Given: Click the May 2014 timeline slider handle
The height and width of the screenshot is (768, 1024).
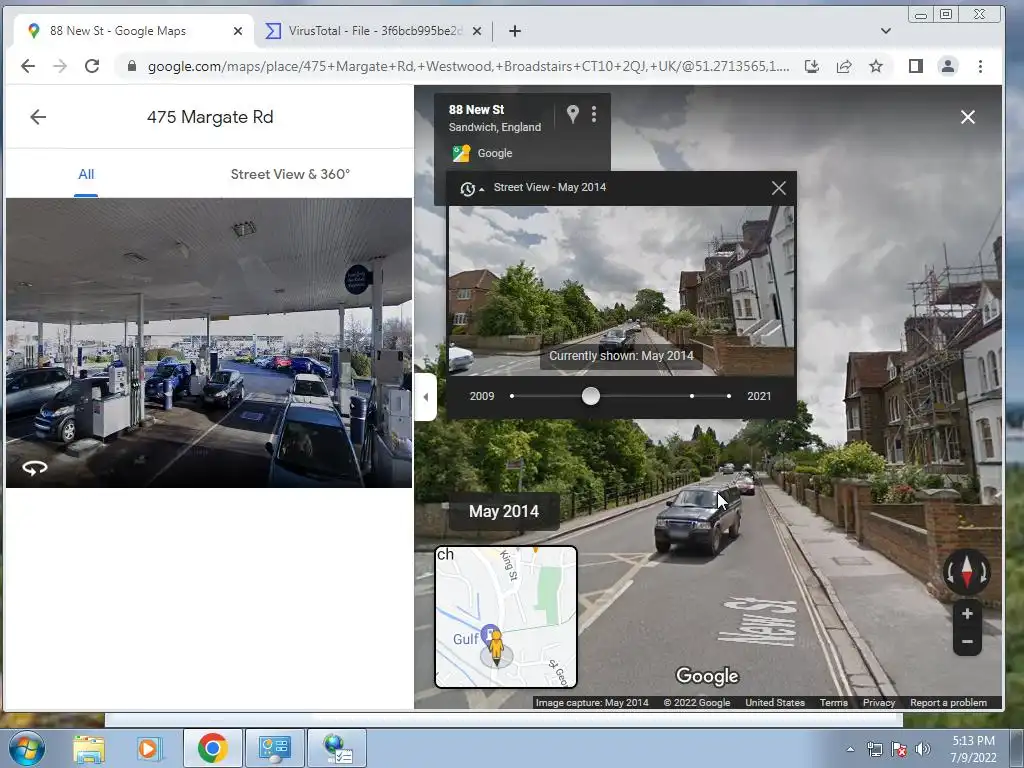Looking at the screenshot, I should click(x=590, y=396).
